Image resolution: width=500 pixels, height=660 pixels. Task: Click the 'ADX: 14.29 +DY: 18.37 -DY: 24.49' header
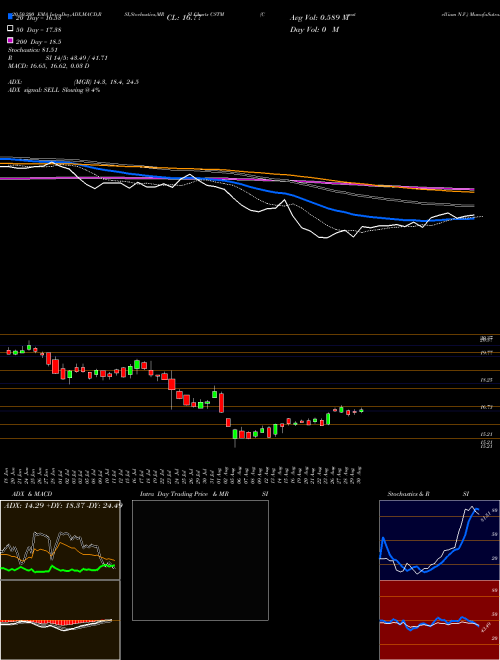pos(62,506)
